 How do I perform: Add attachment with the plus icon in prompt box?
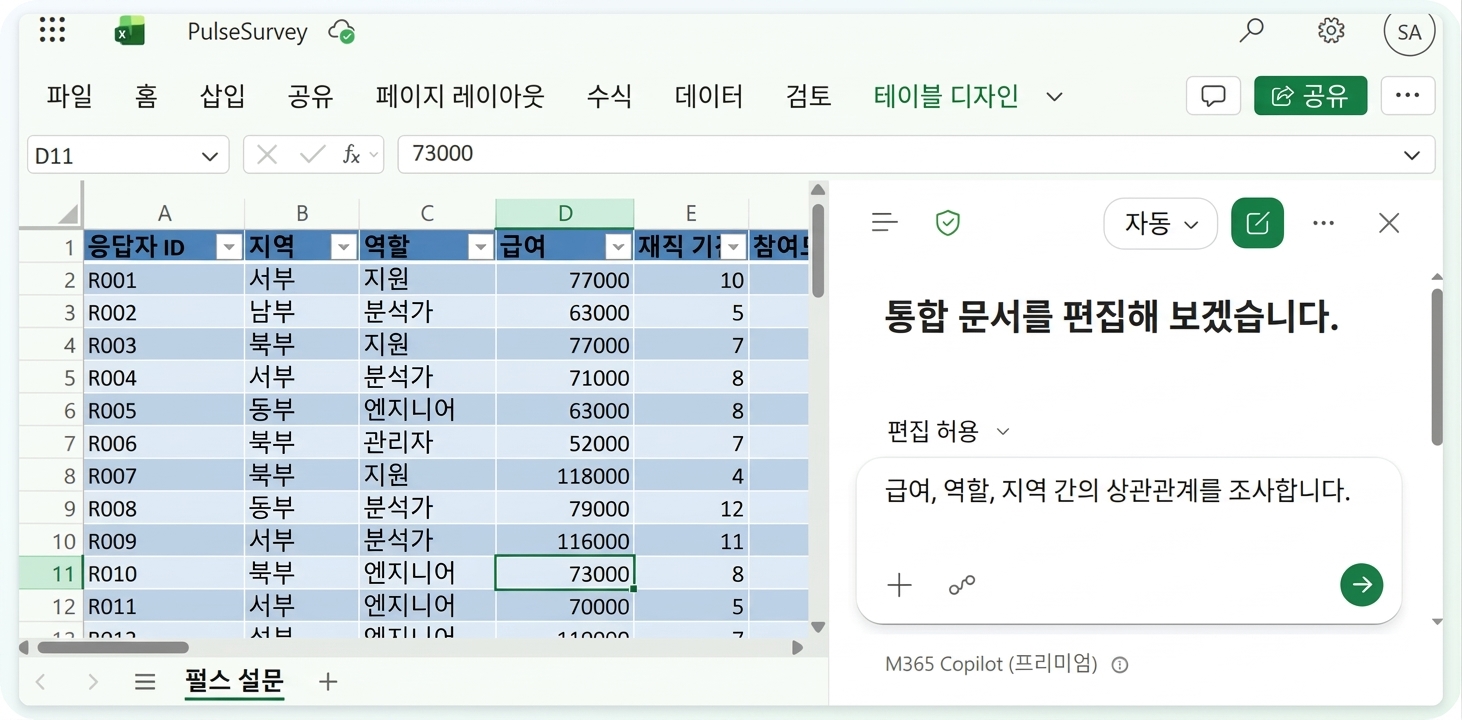[900, 585]
